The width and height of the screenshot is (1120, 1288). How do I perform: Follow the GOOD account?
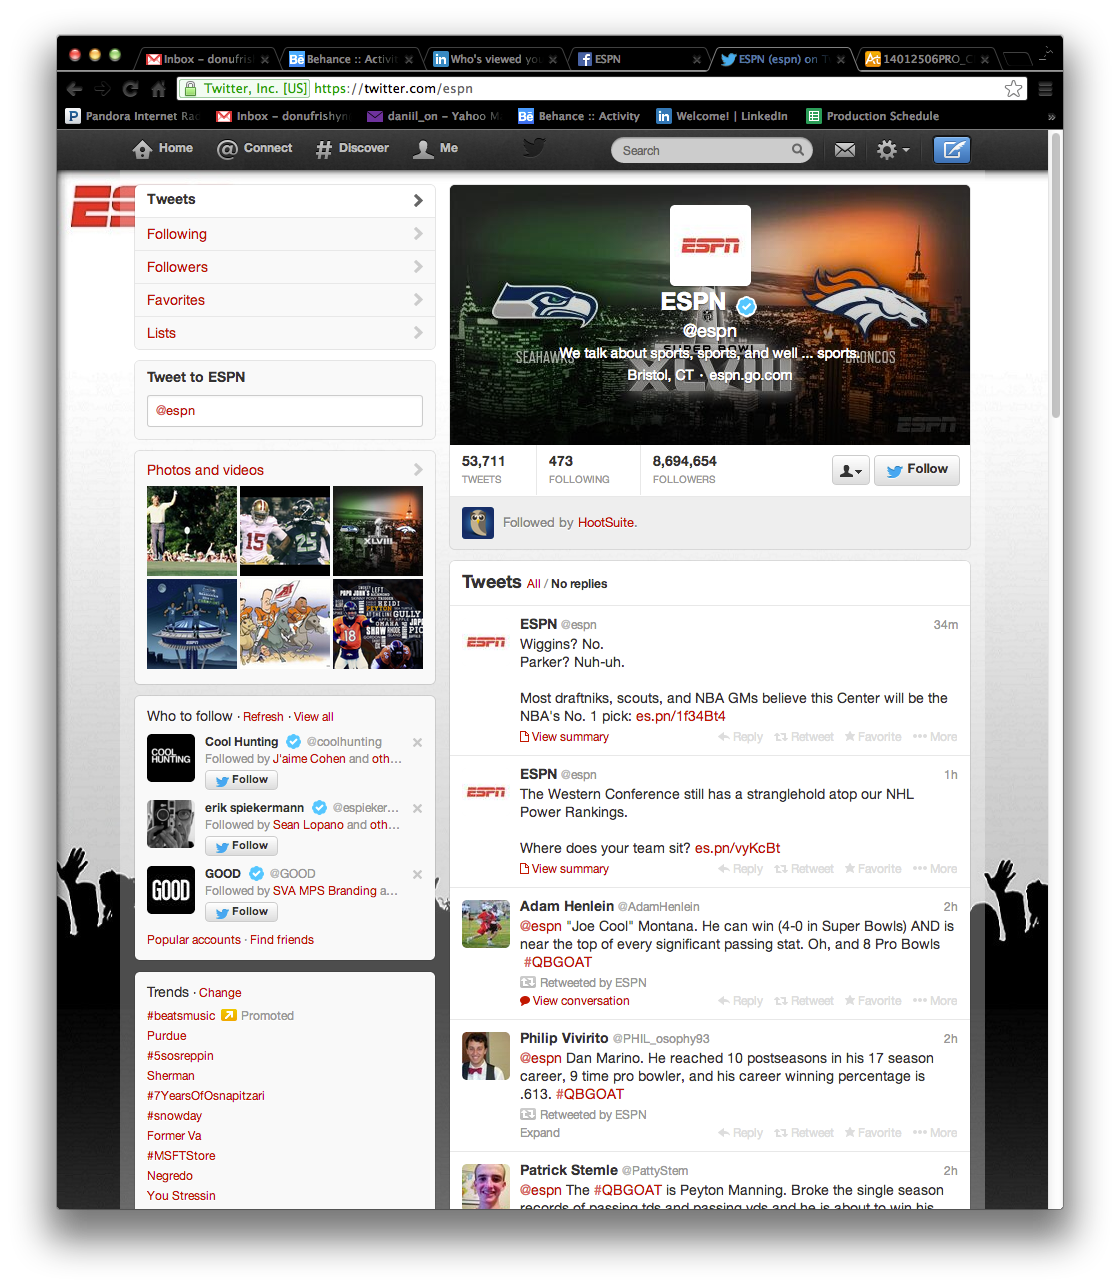click(x=241, y=912)
